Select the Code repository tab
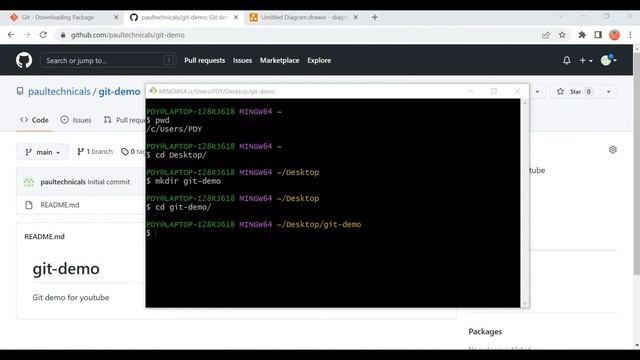The image size is (640, 360). click(34, 120)
